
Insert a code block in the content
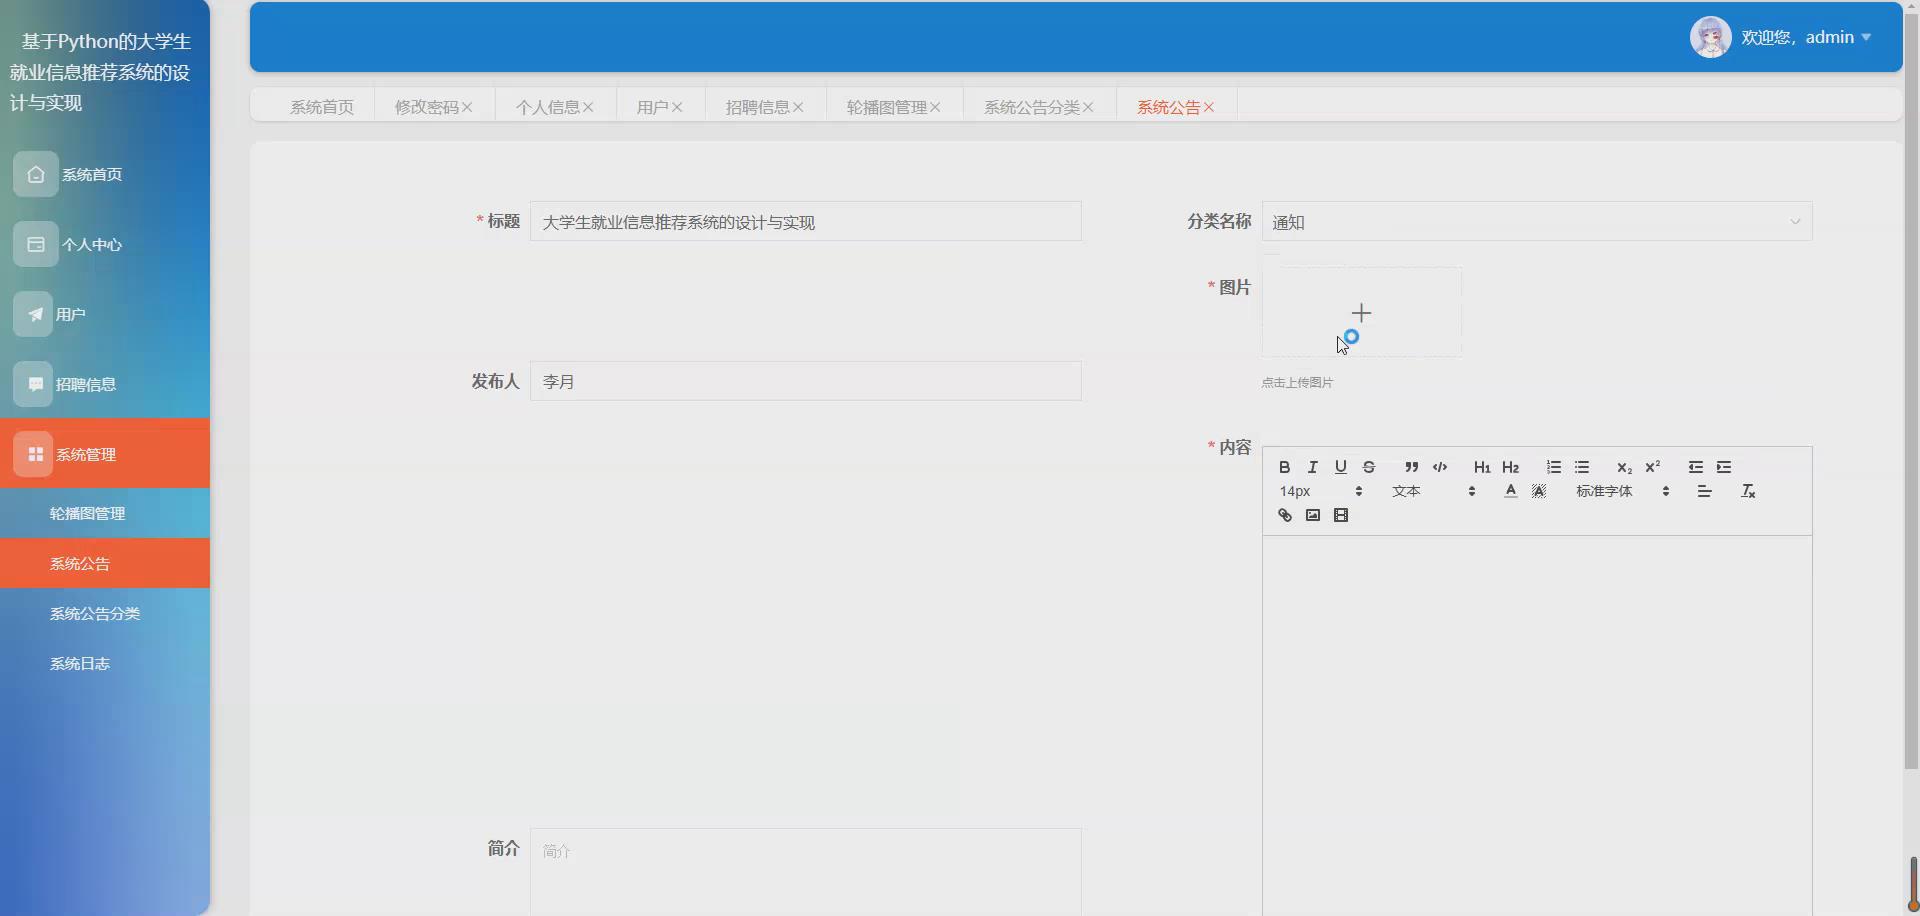coord(1440,467)
